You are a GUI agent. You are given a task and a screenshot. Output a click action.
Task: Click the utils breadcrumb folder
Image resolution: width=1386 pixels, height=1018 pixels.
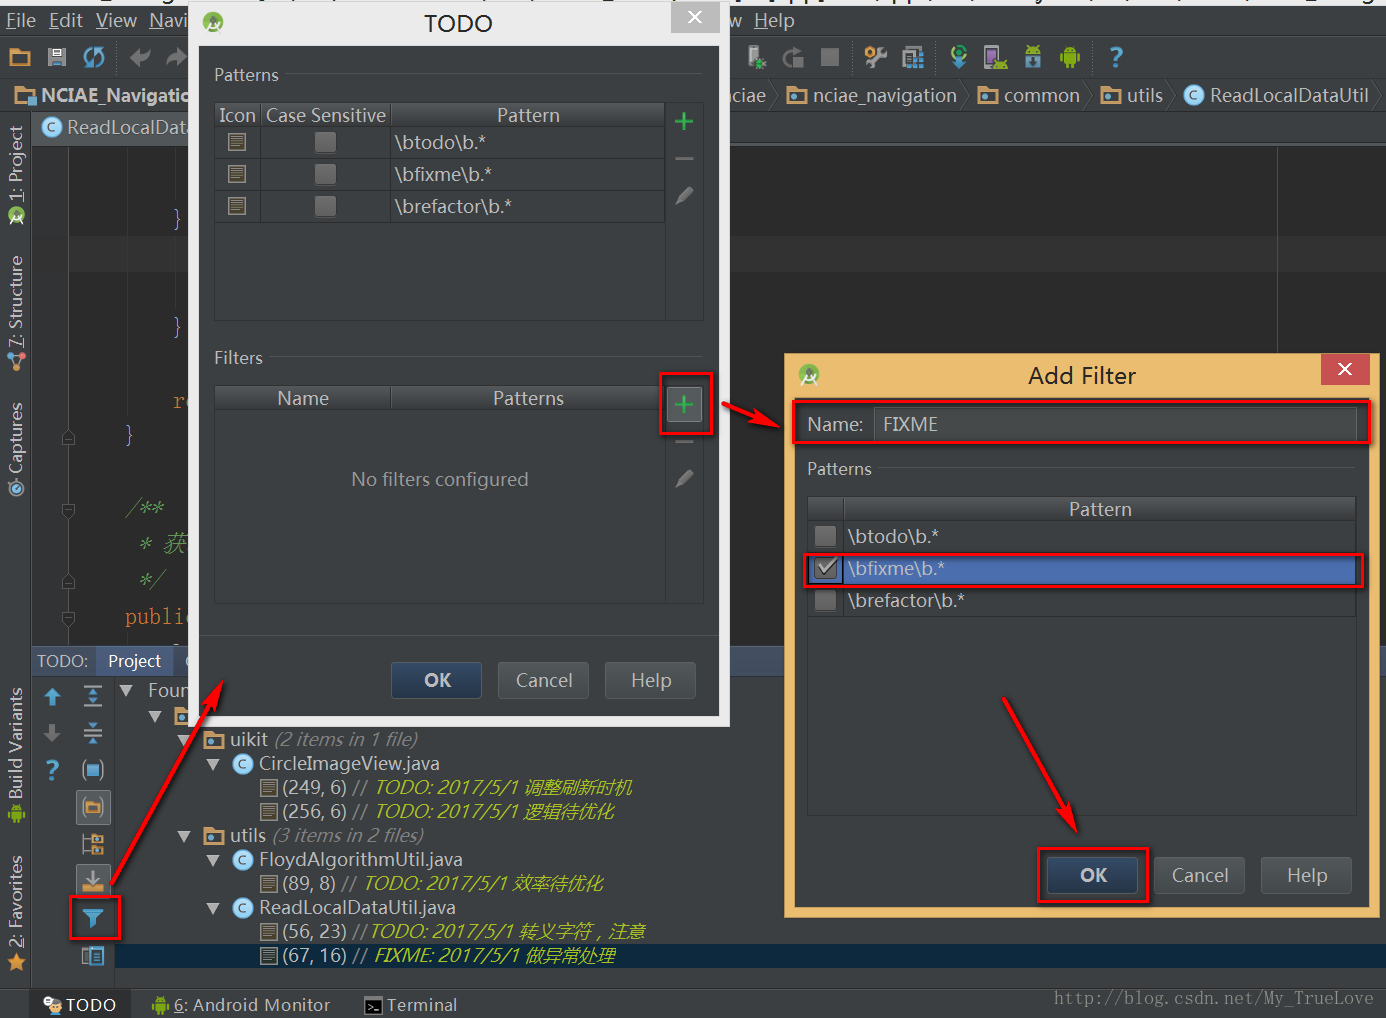(1131, 95)
